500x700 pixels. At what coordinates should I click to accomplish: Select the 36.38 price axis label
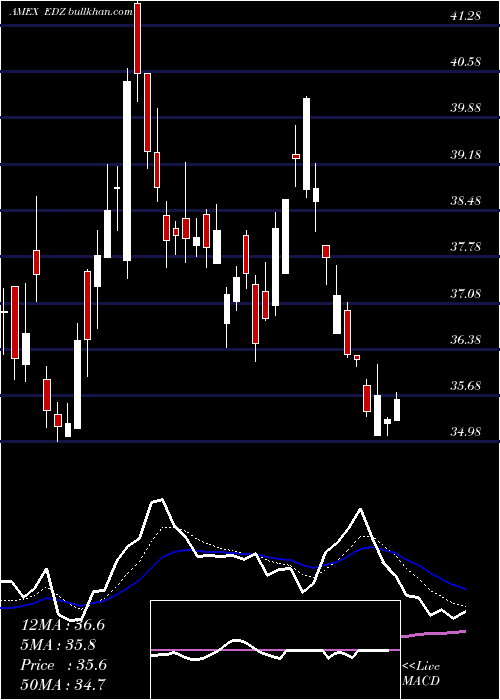point(465,340)
